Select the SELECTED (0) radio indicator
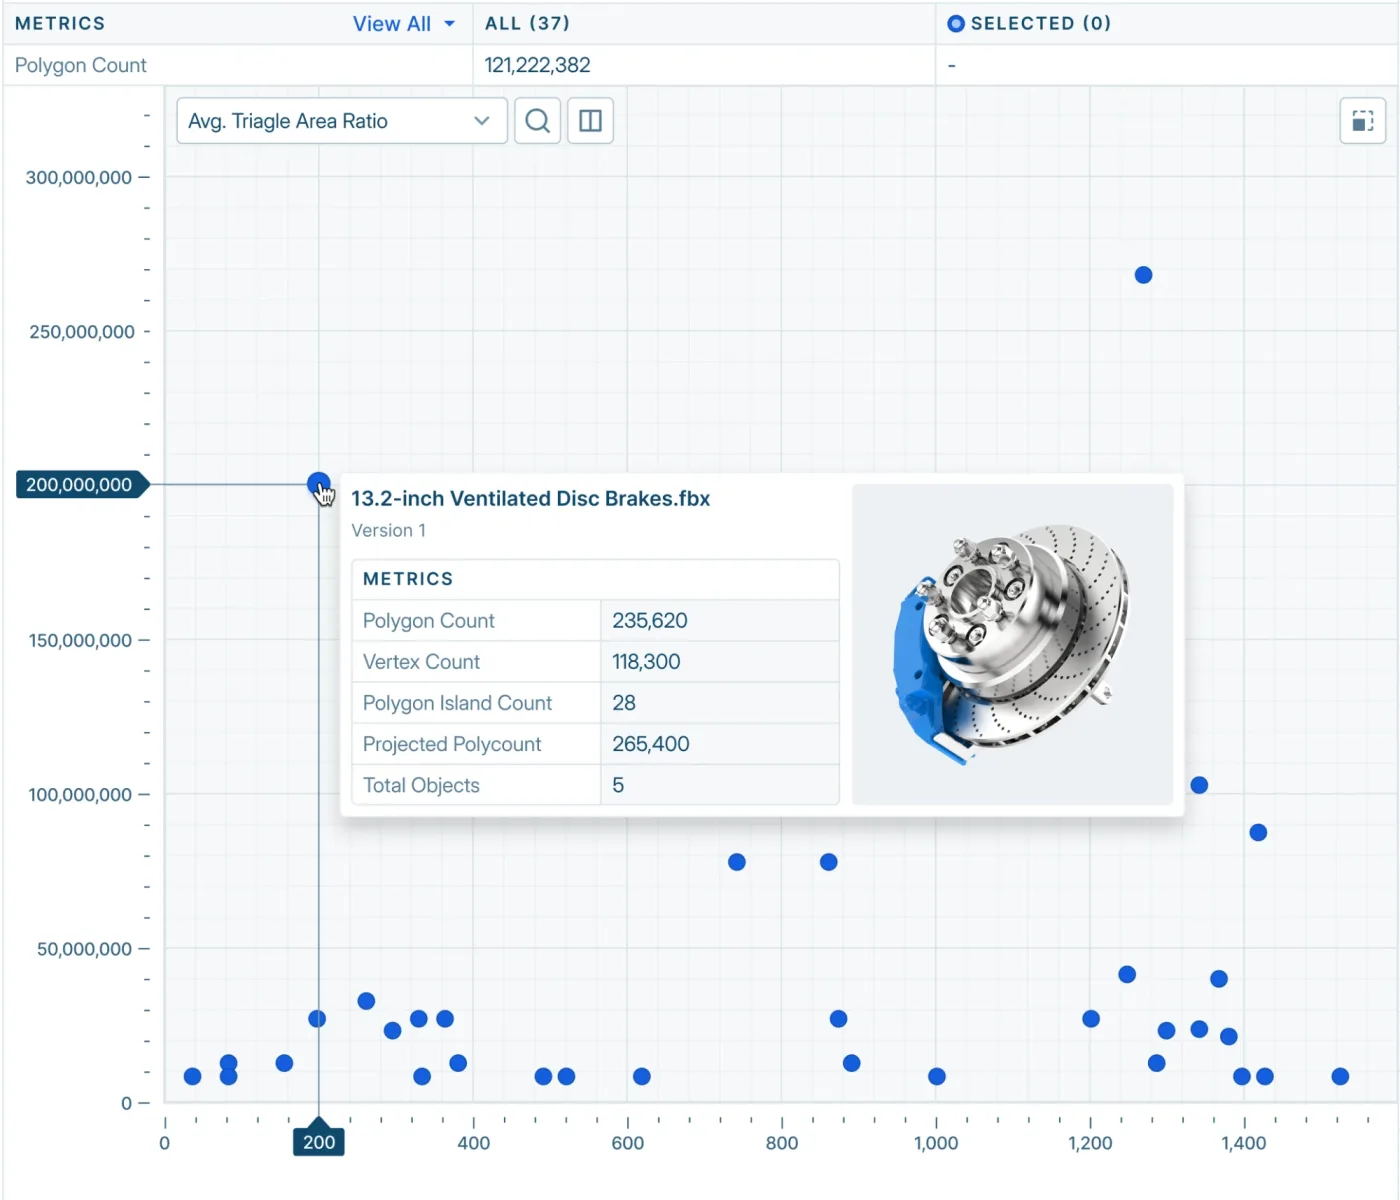1400x1200 pixels. point(956,23)
